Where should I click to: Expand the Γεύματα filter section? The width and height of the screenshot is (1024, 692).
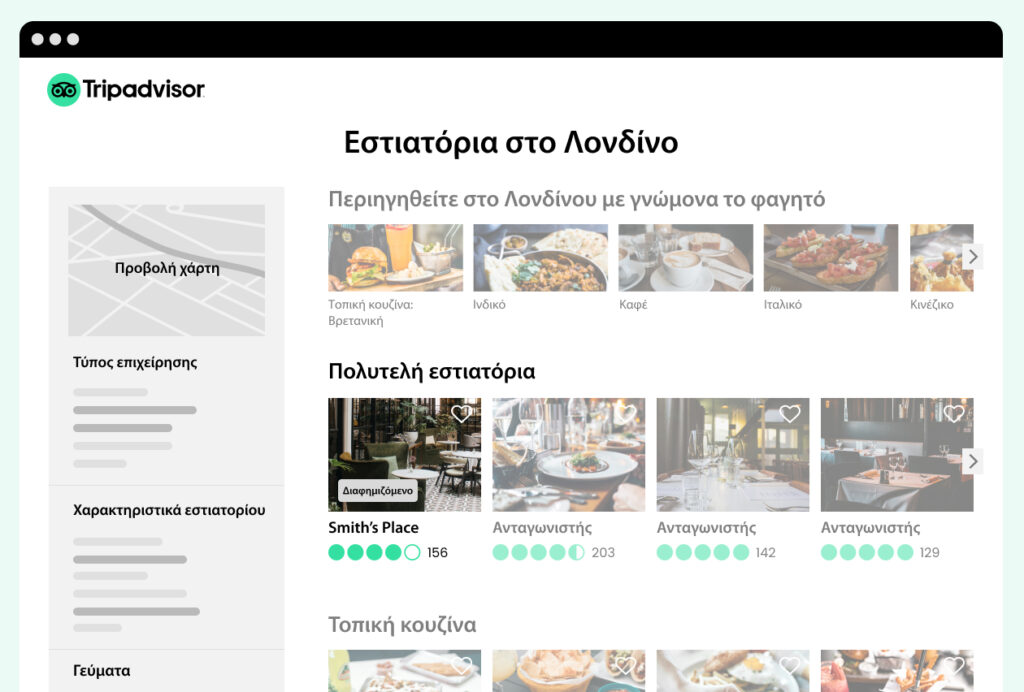point(102,670)
